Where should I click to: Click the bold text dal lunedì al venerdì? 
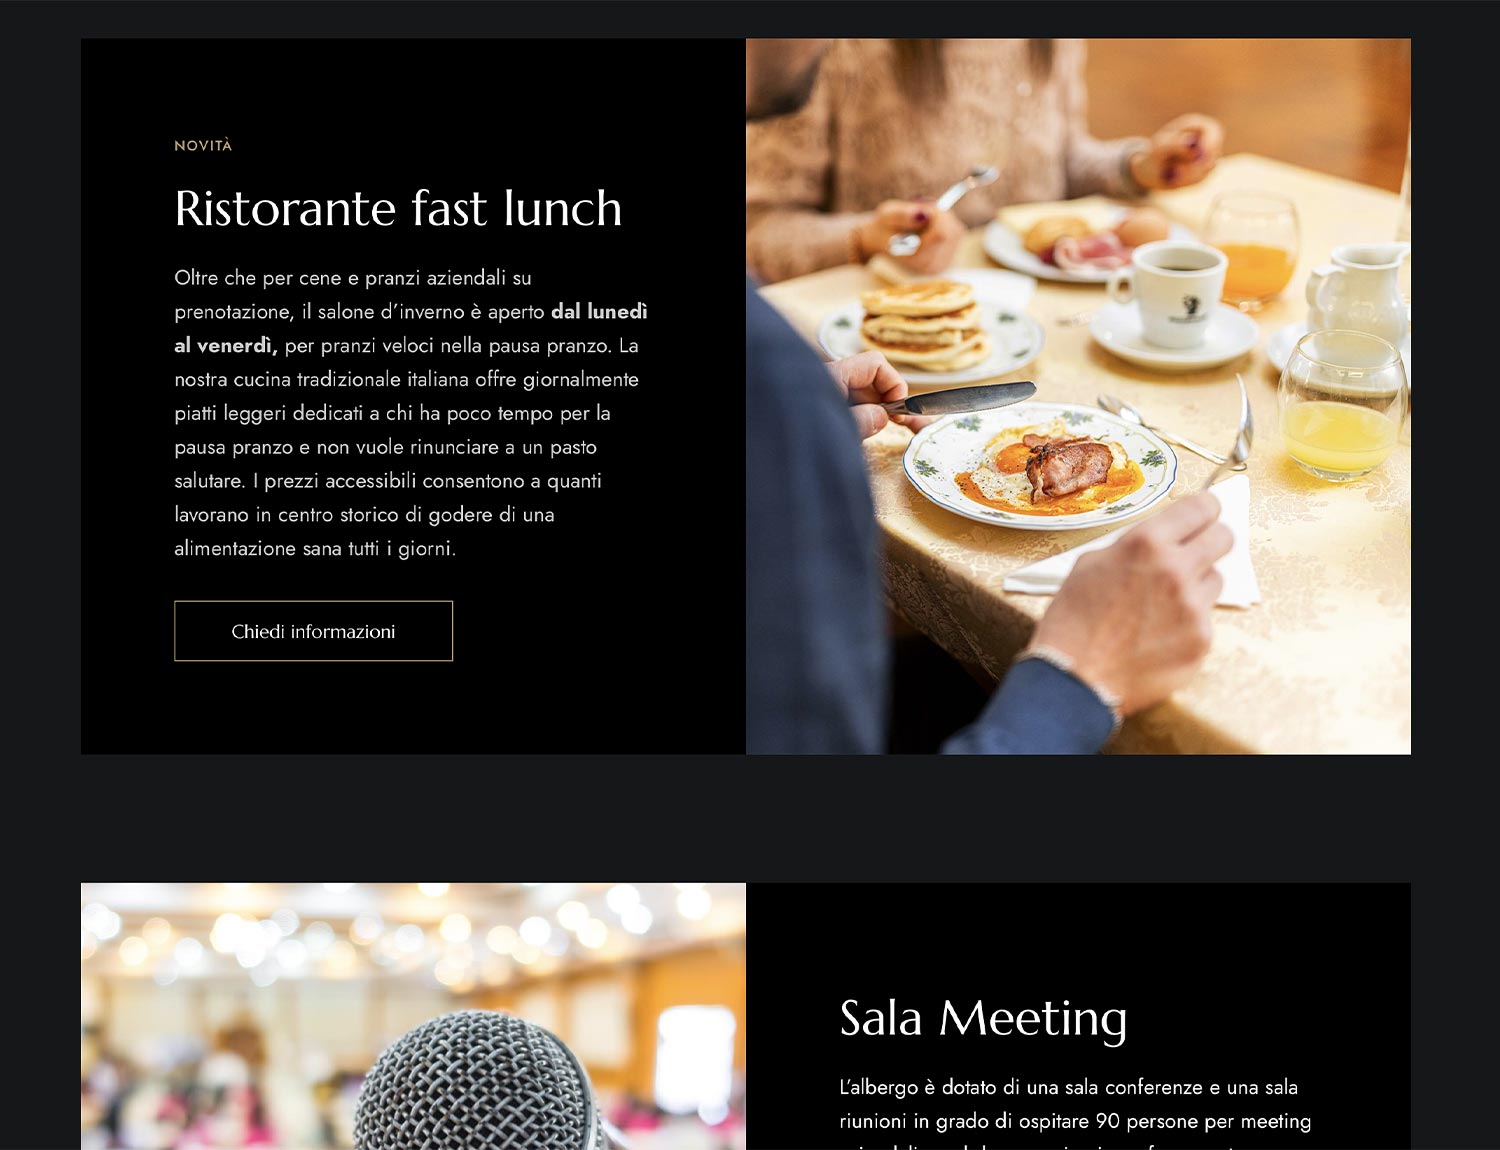click(410, 328)
